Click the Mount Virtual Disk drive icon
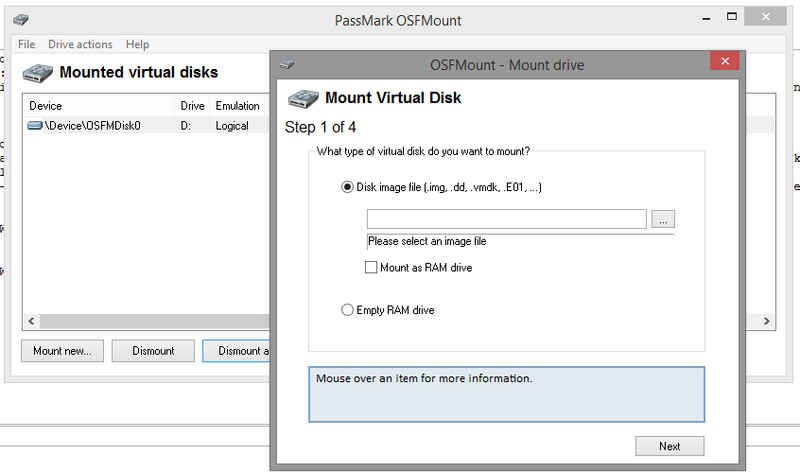This screenshot has width=800, height=472. pos(303,98)
